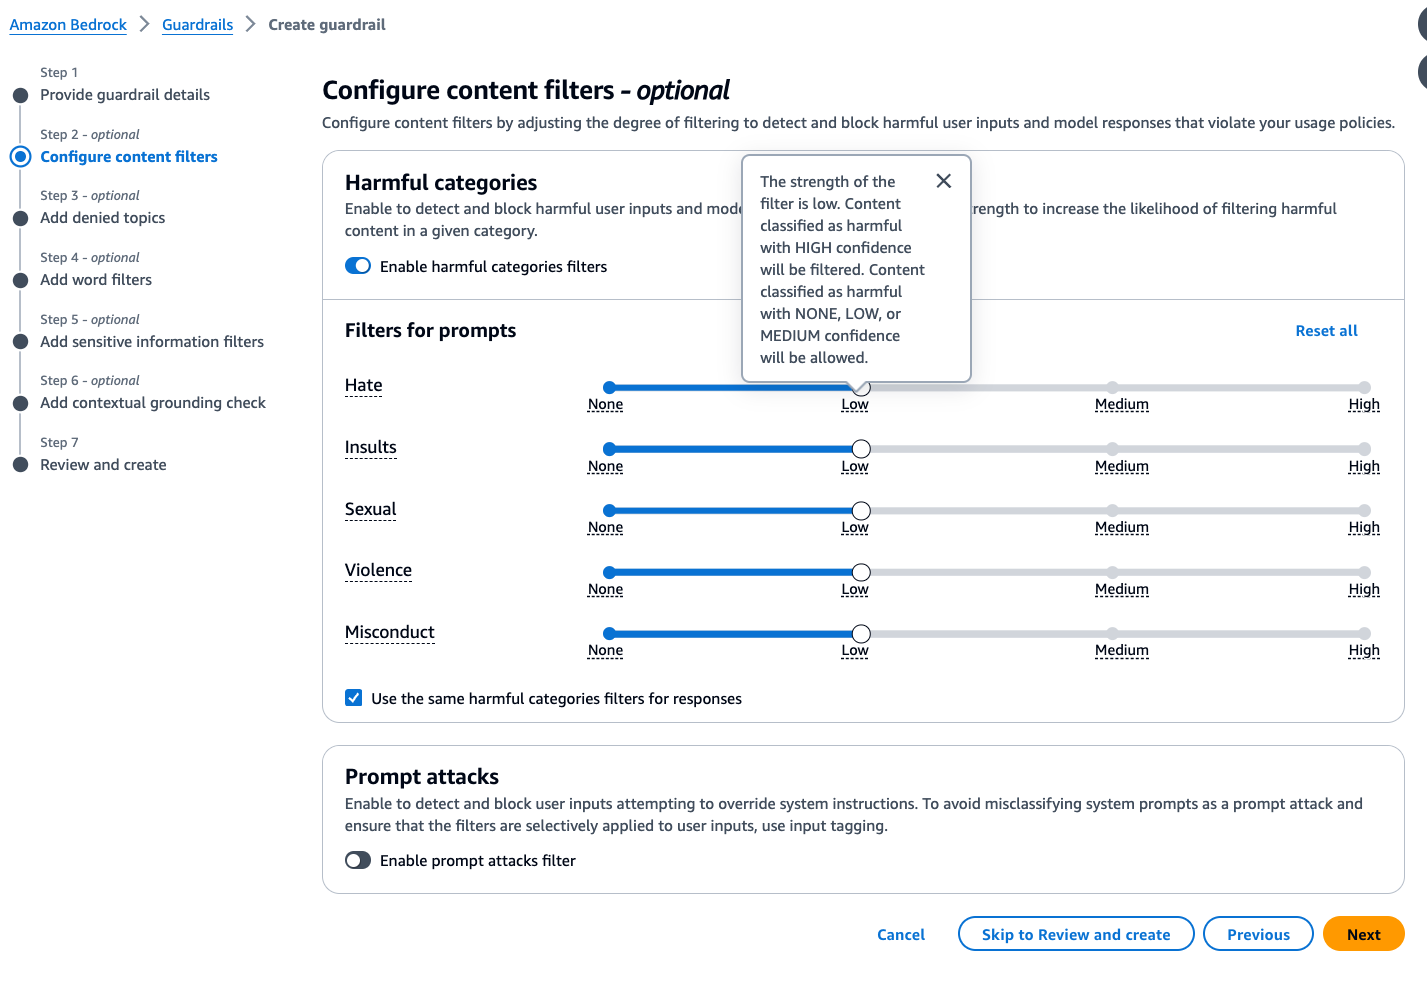The image size is (1427, 986).
Task: Proceed with the Next button
Action: point(1363,934)
